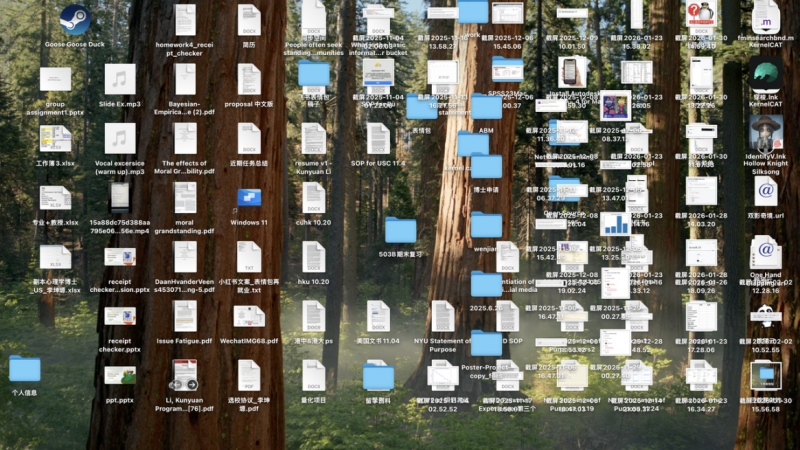Select the group assignment1.pptx presentation
The width and height of the screenshot is (800, 450).
point(56,80)
